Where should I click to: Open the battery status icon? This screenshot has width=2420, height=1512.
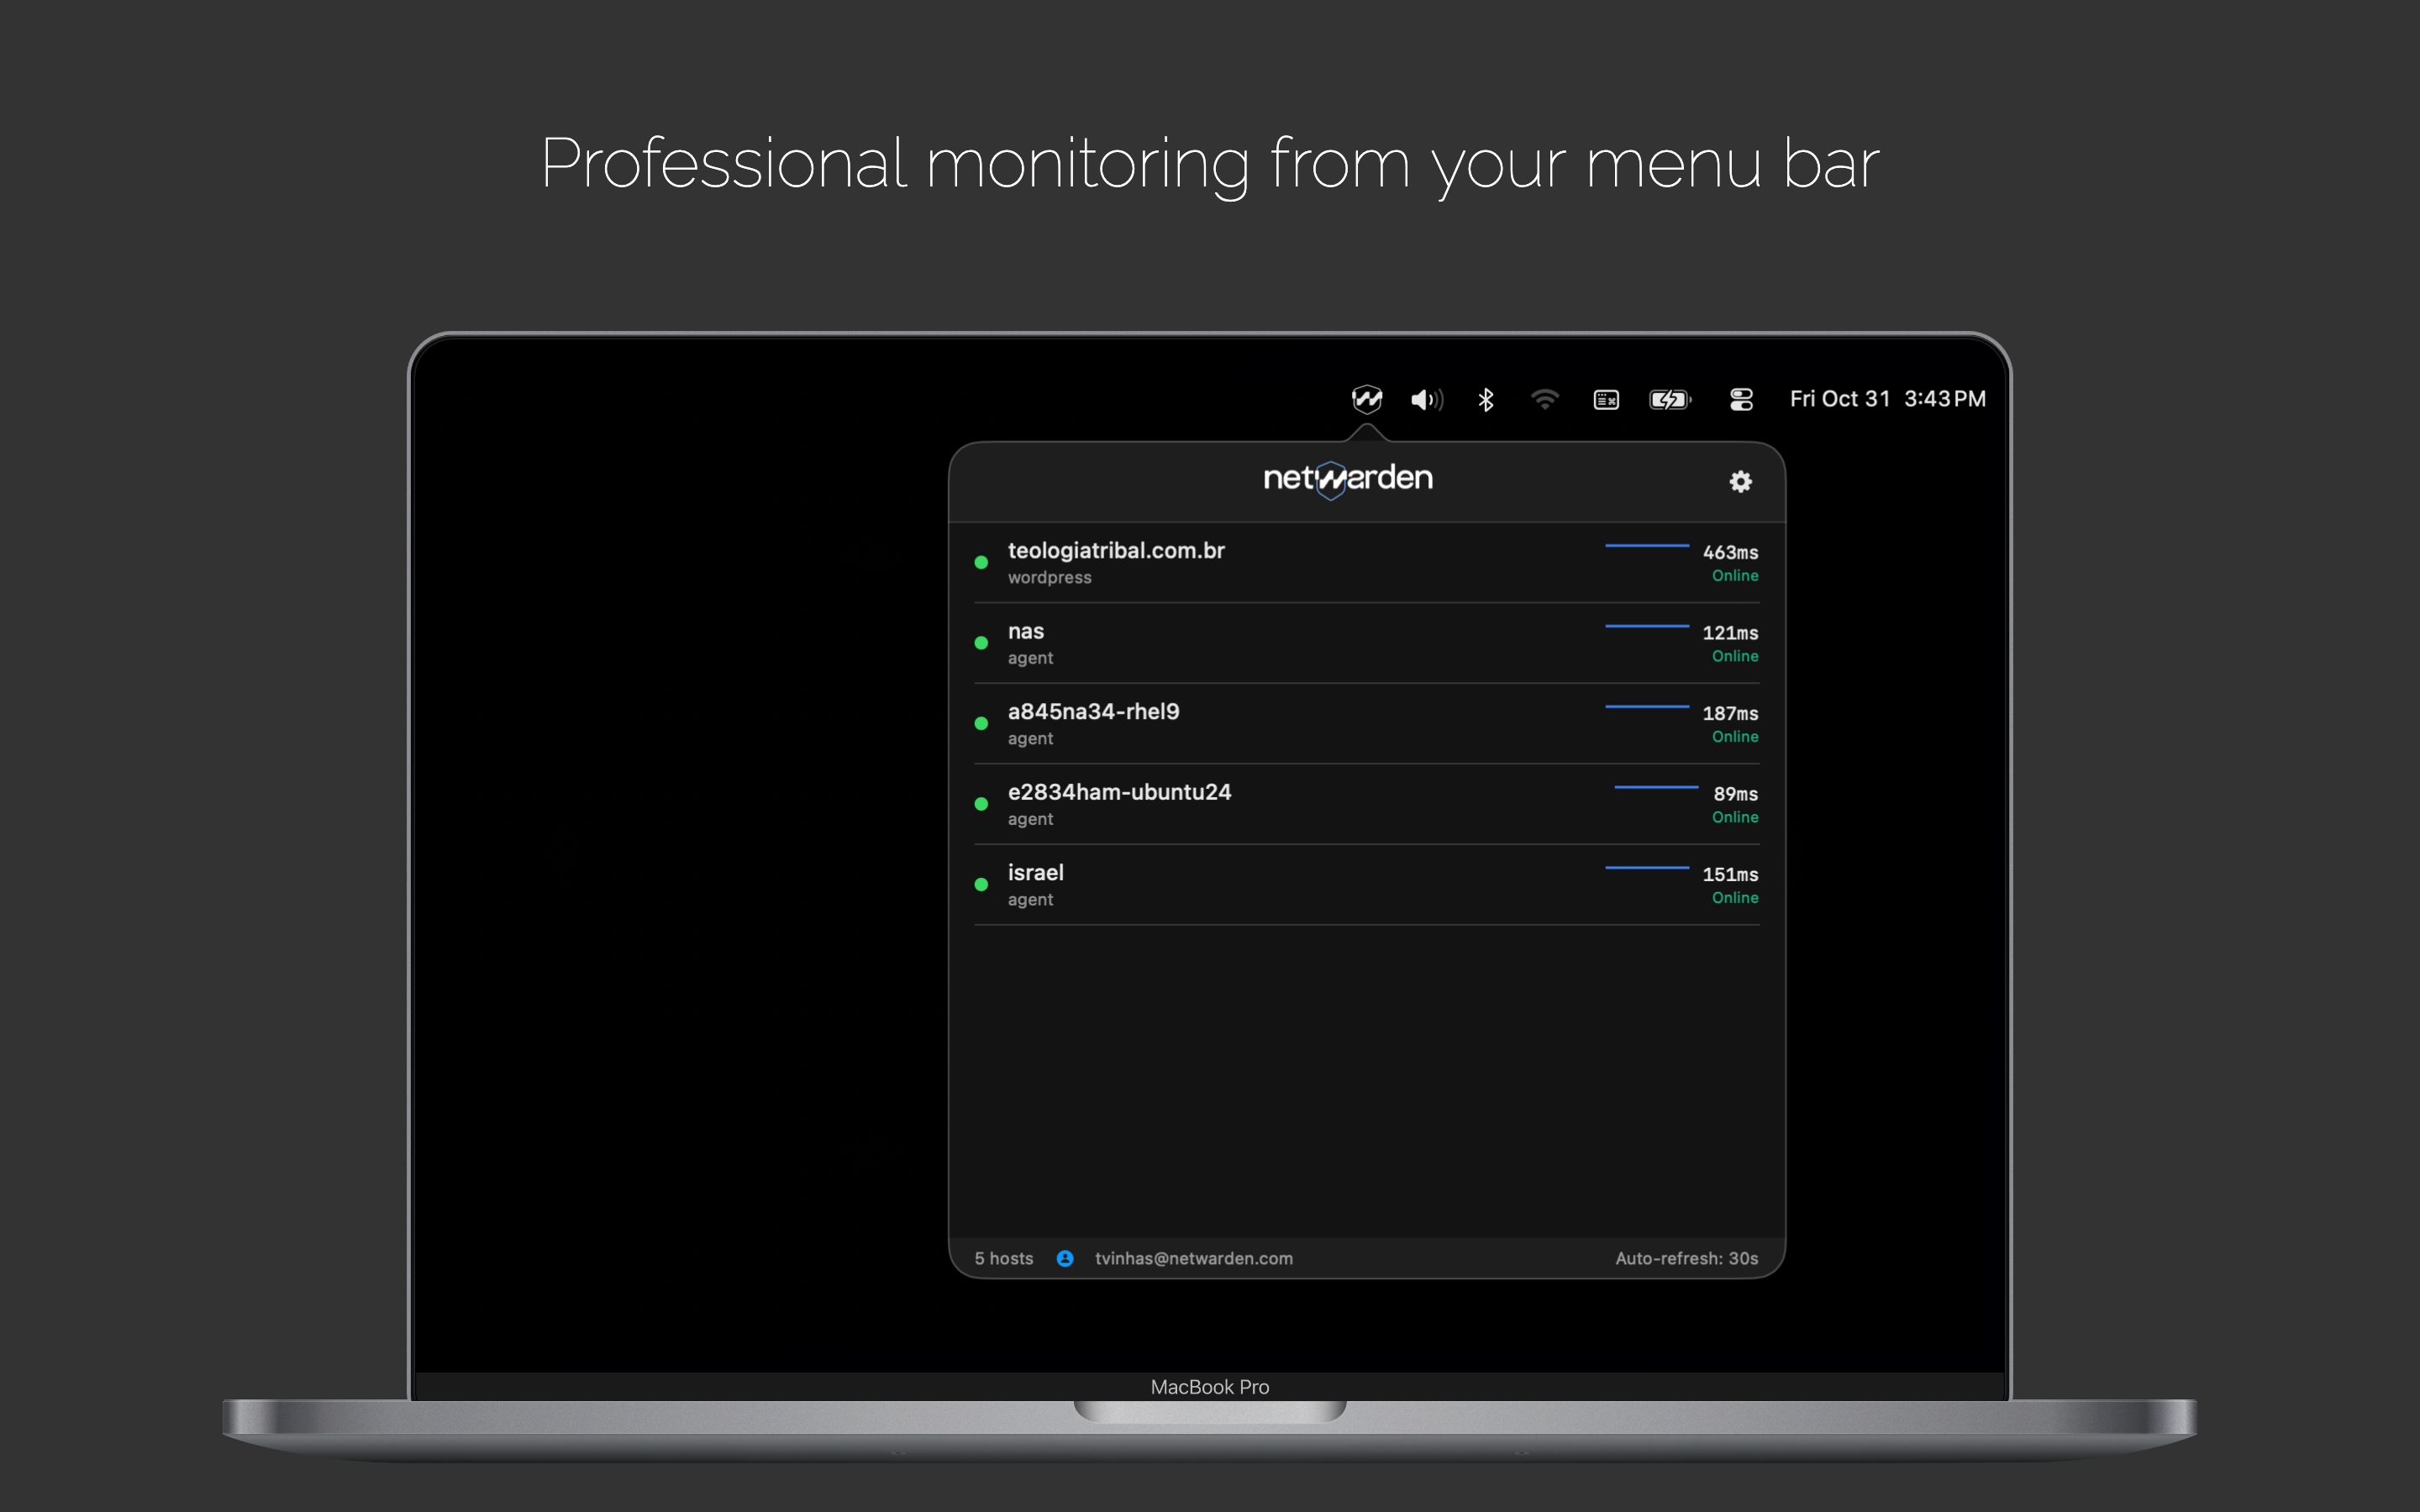[1670, 400]
